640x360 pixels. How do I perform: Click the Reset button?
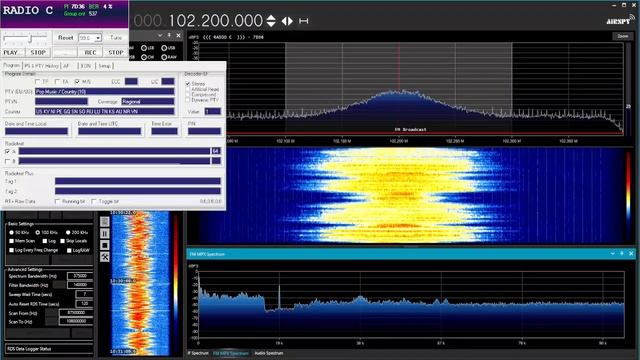(x=65, y=38)
